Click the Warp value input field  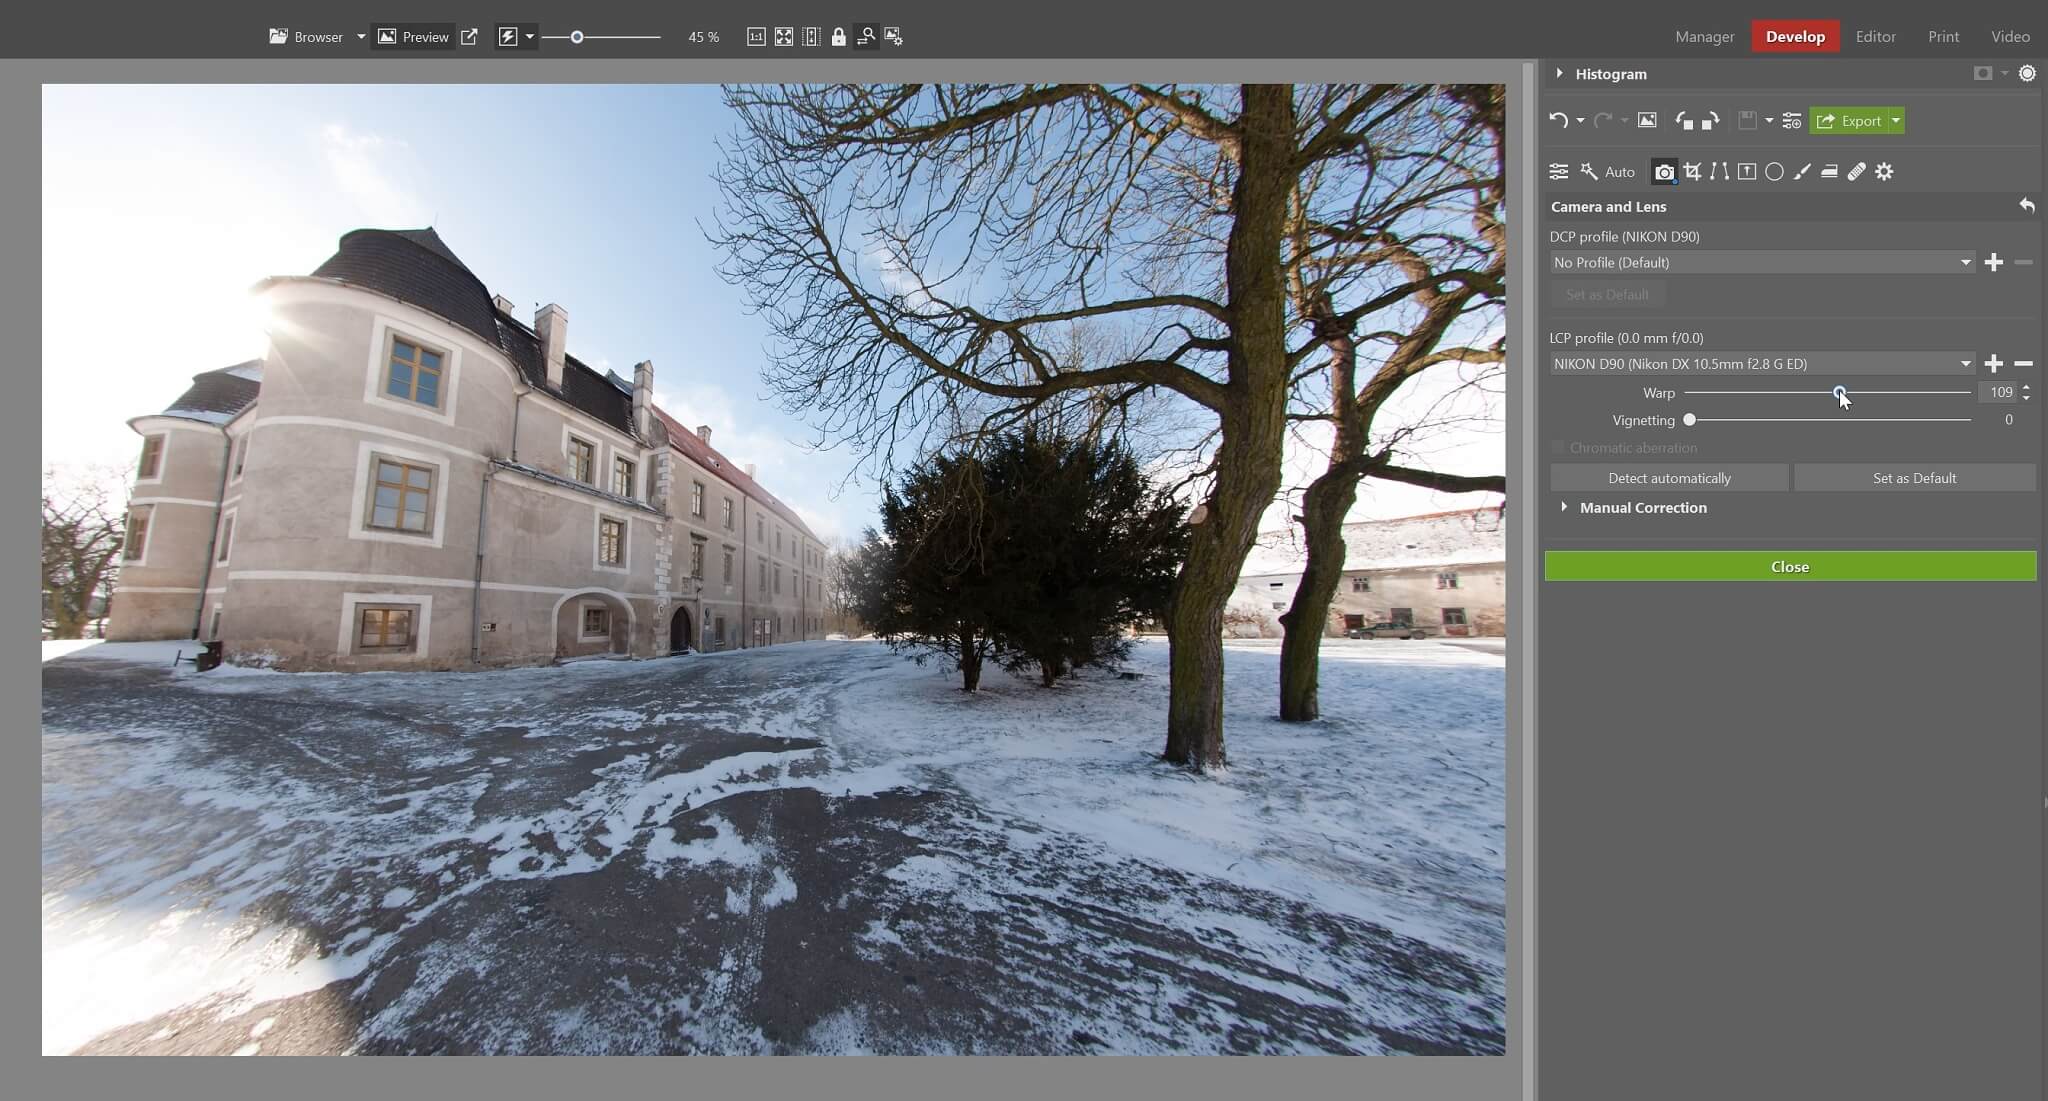(x=1997, y=392)
